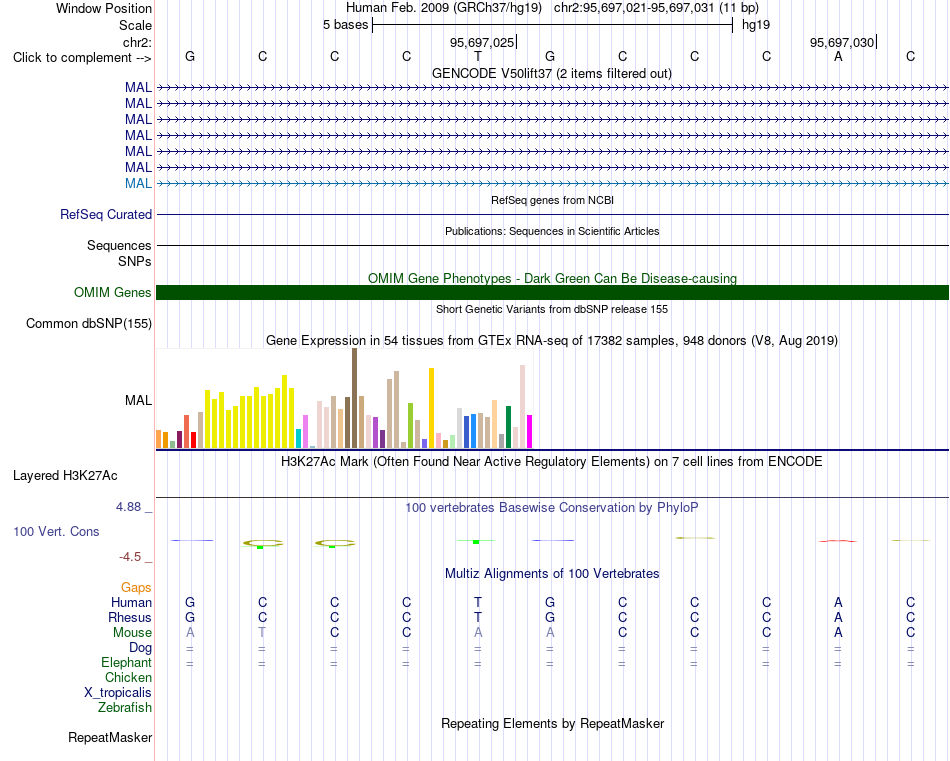Click the yellow-green expression bar

tap(410, 425)
